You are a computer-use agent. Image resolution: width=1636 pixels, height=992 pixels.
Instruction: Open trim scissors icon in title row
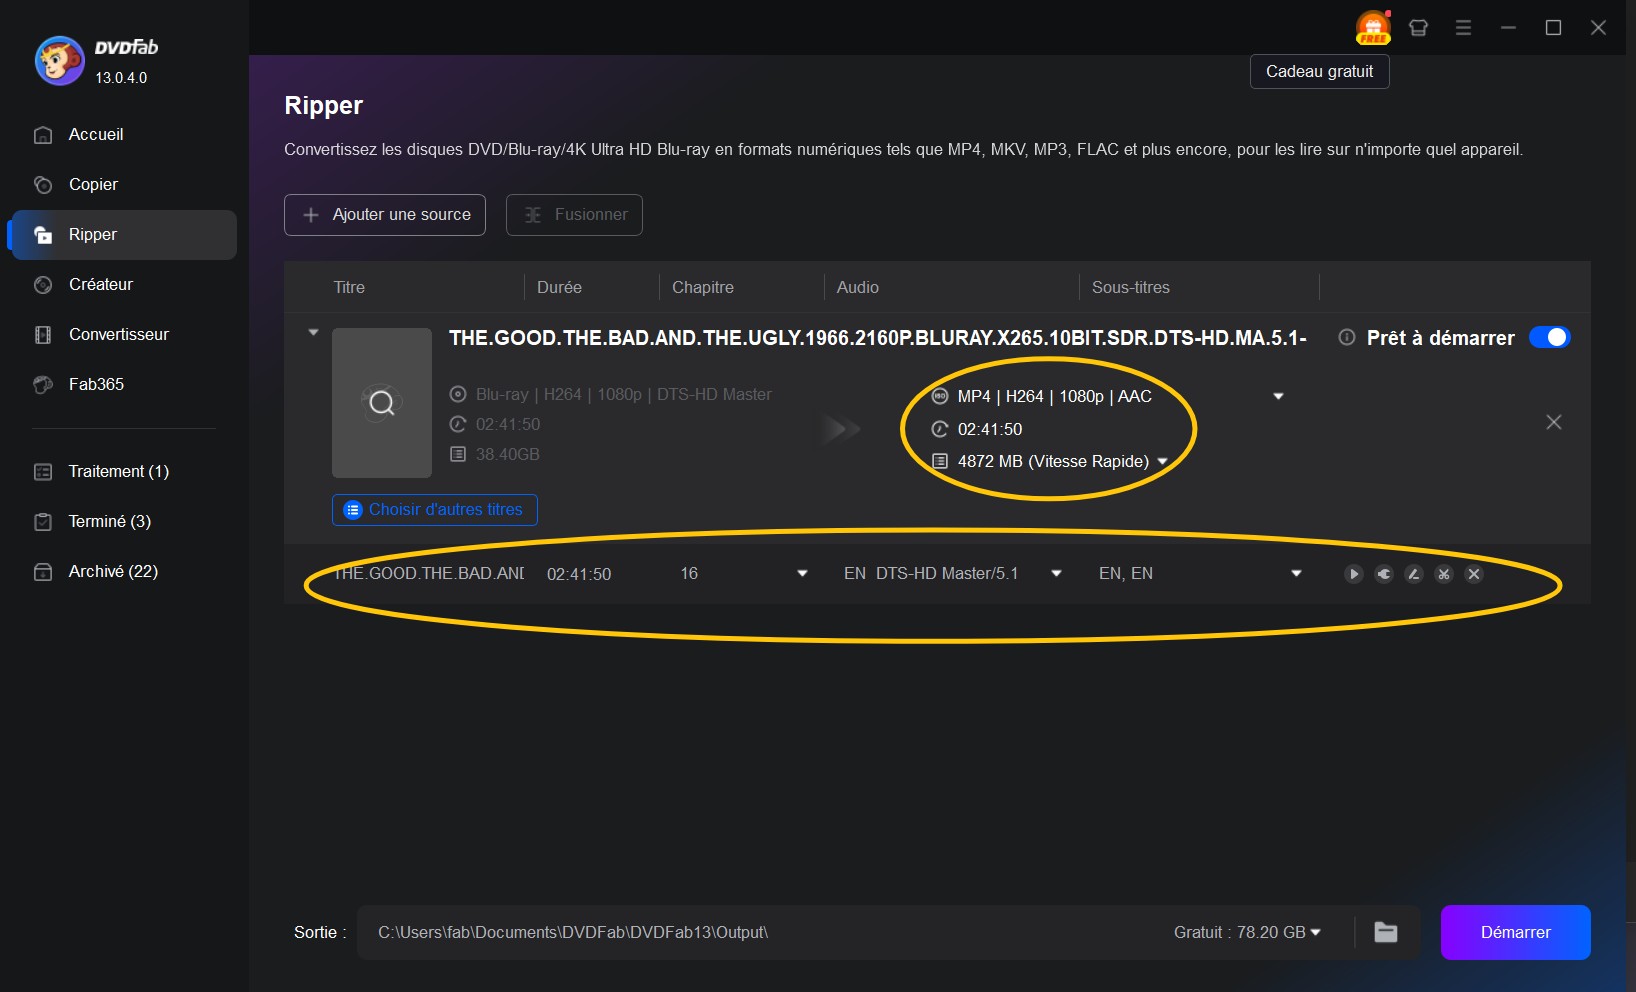click(x=1444, y=574)
